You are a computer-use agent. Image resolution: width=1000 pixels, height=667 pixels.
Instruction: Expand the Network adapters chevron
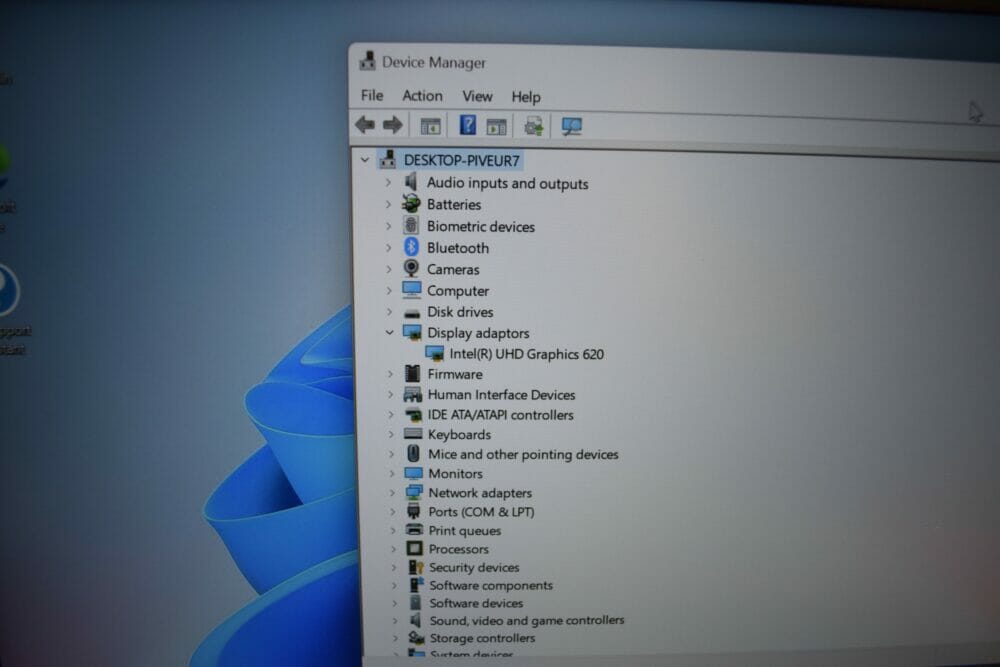tap(392, 492)
